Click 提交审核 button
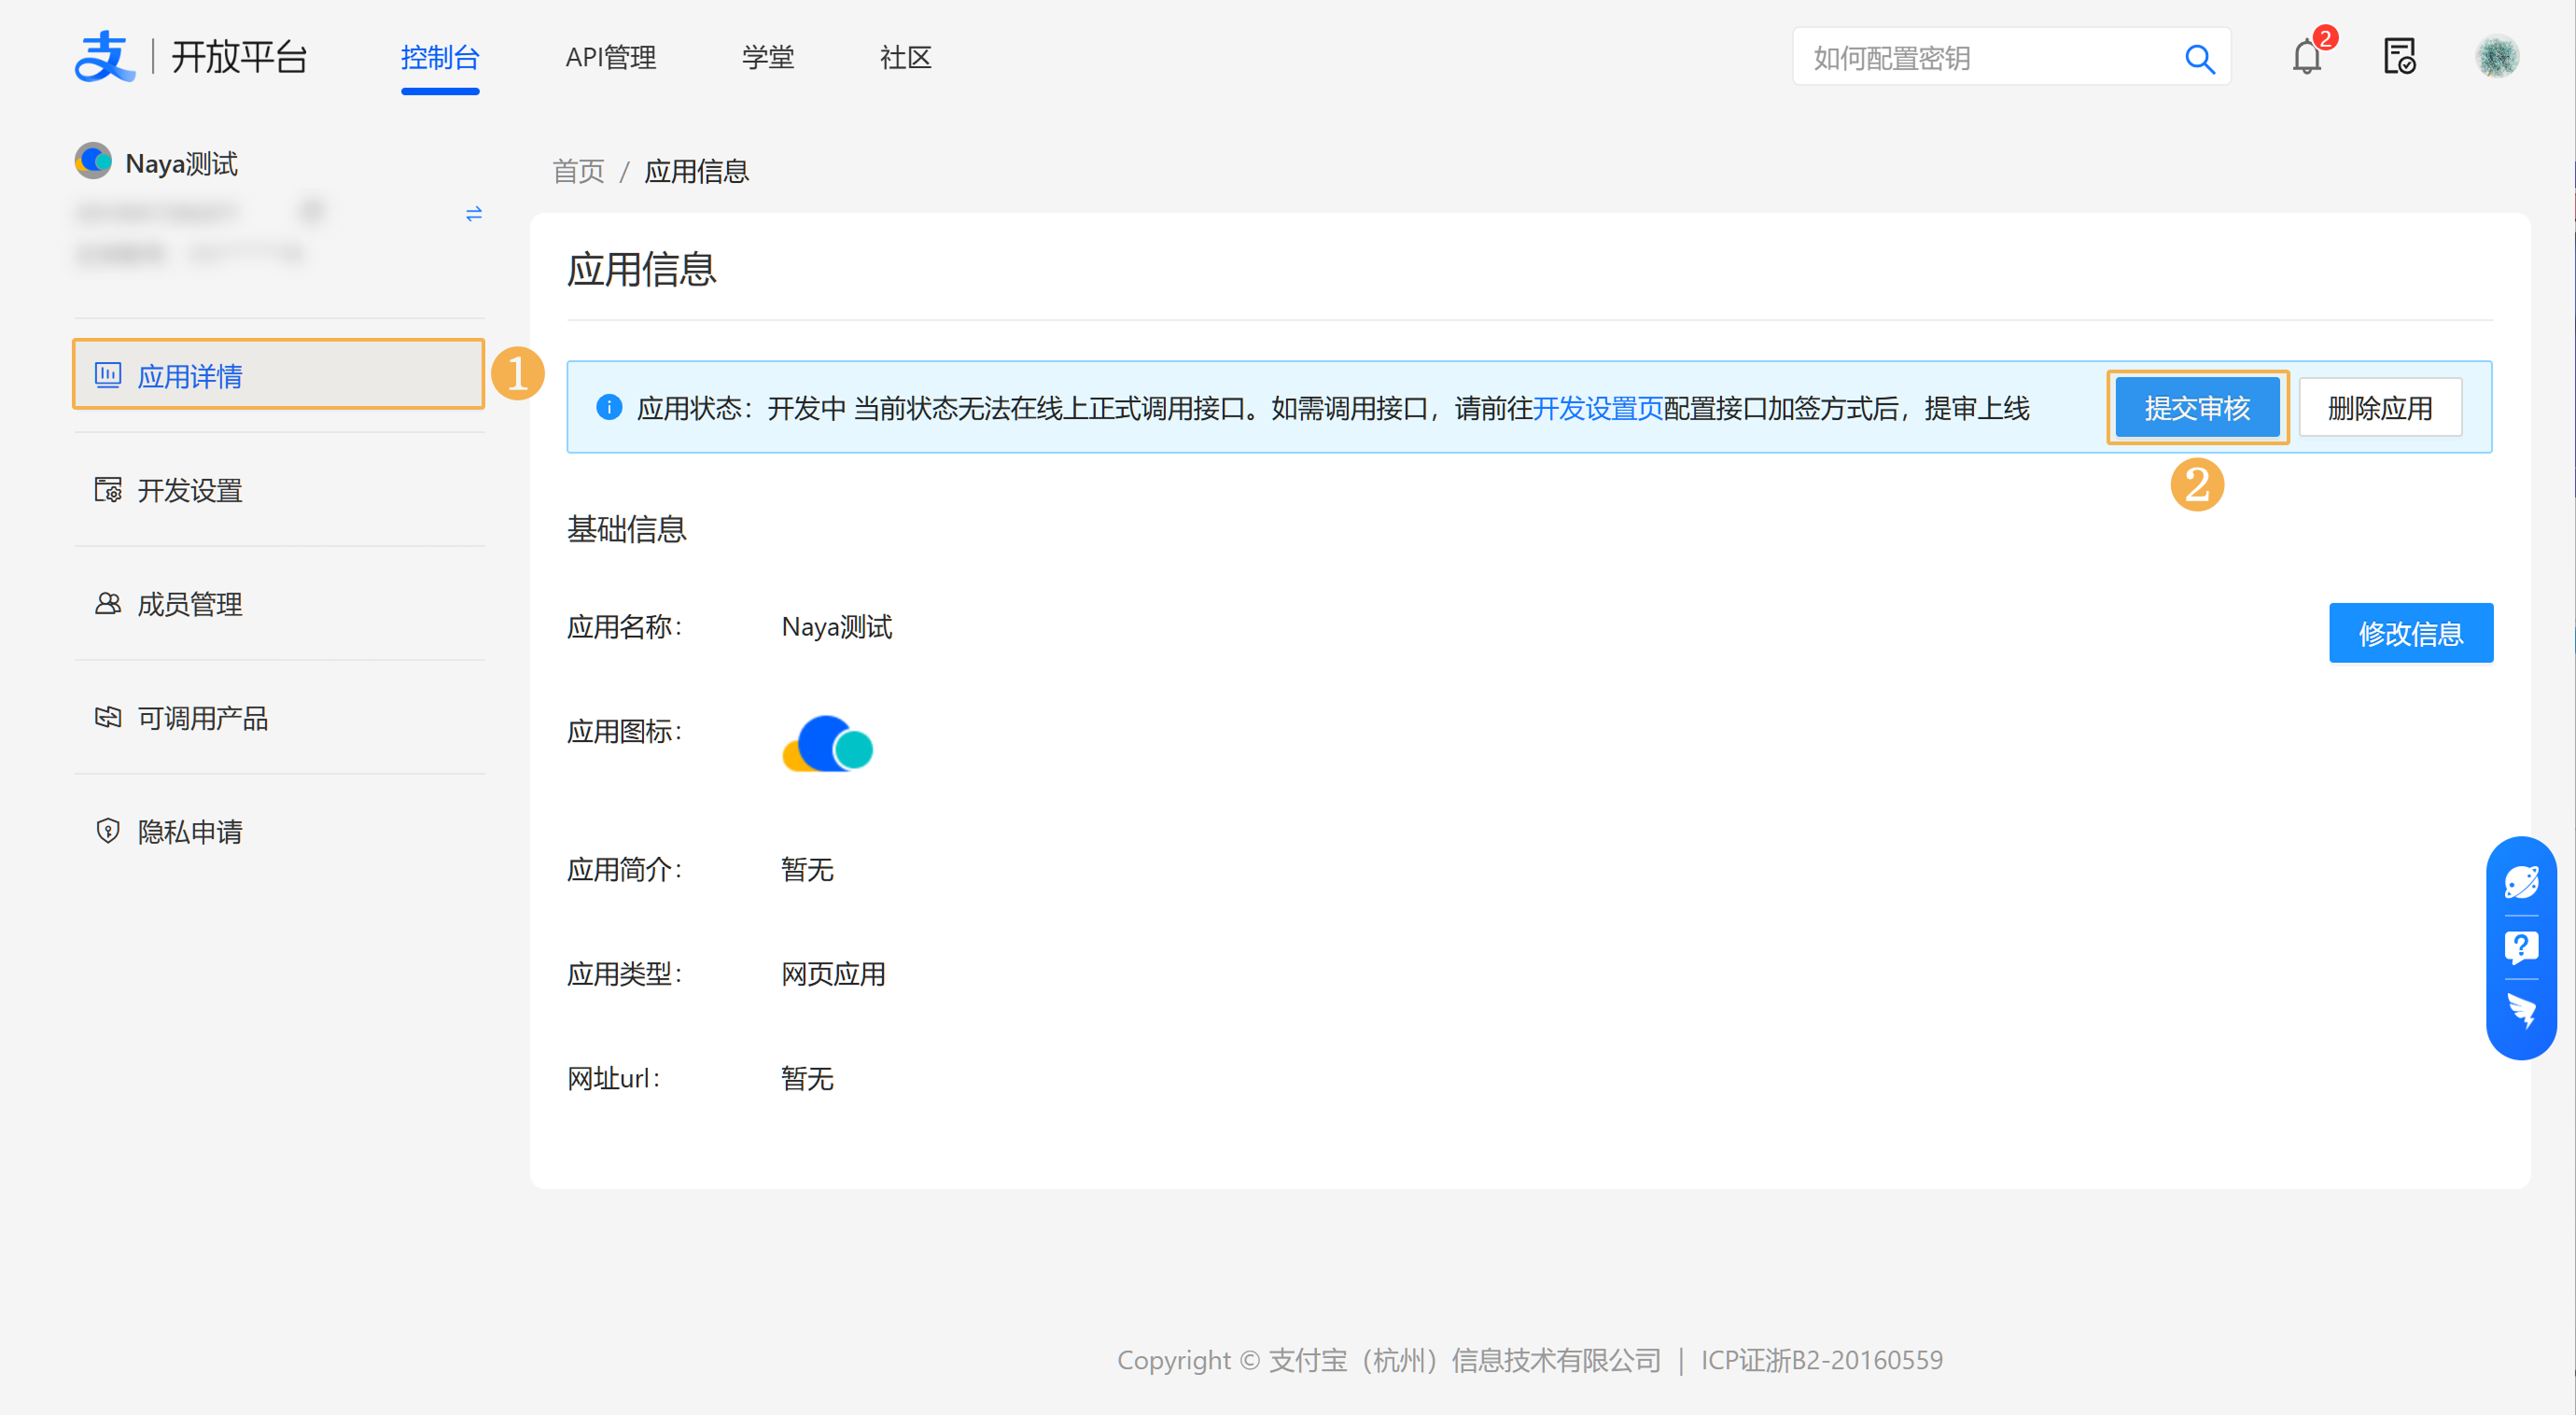 tap(2196, 408)
